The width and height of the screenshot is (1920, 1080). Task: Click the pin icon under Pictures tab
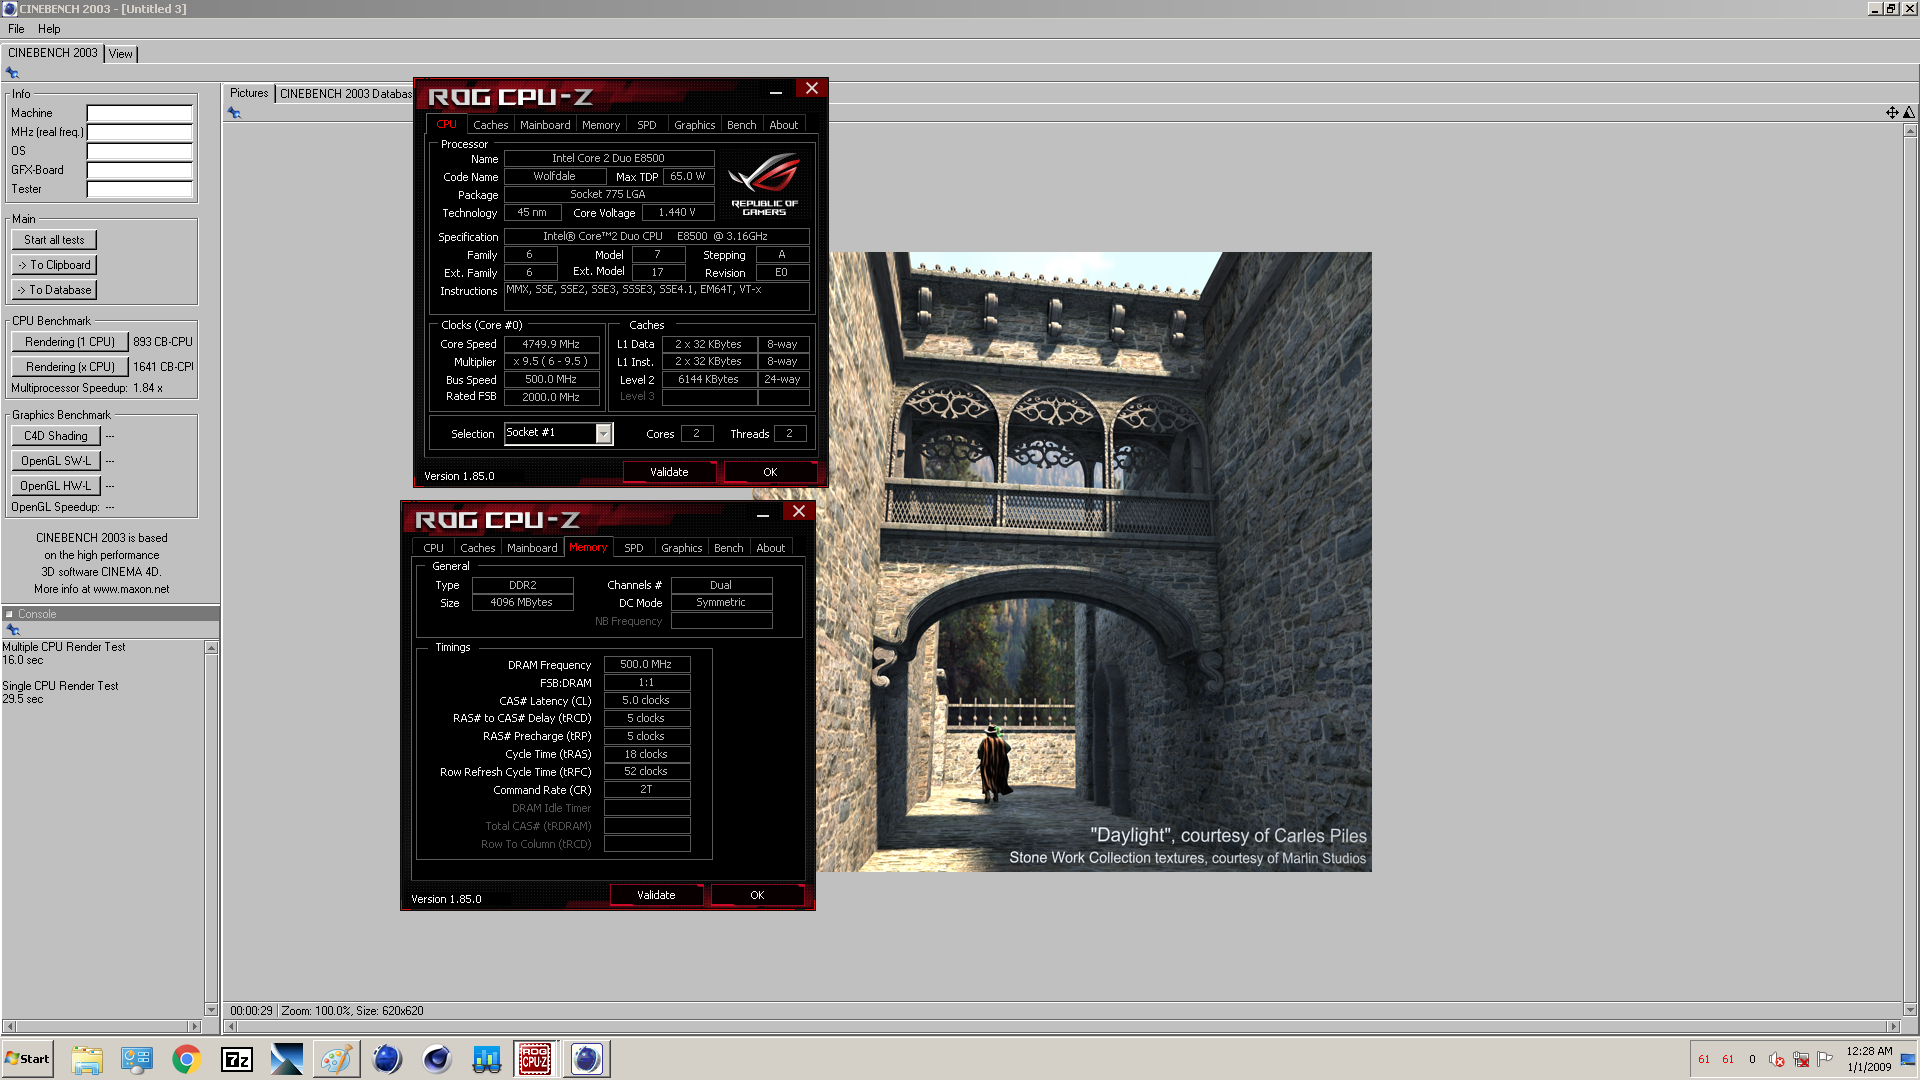pos(234,113)
